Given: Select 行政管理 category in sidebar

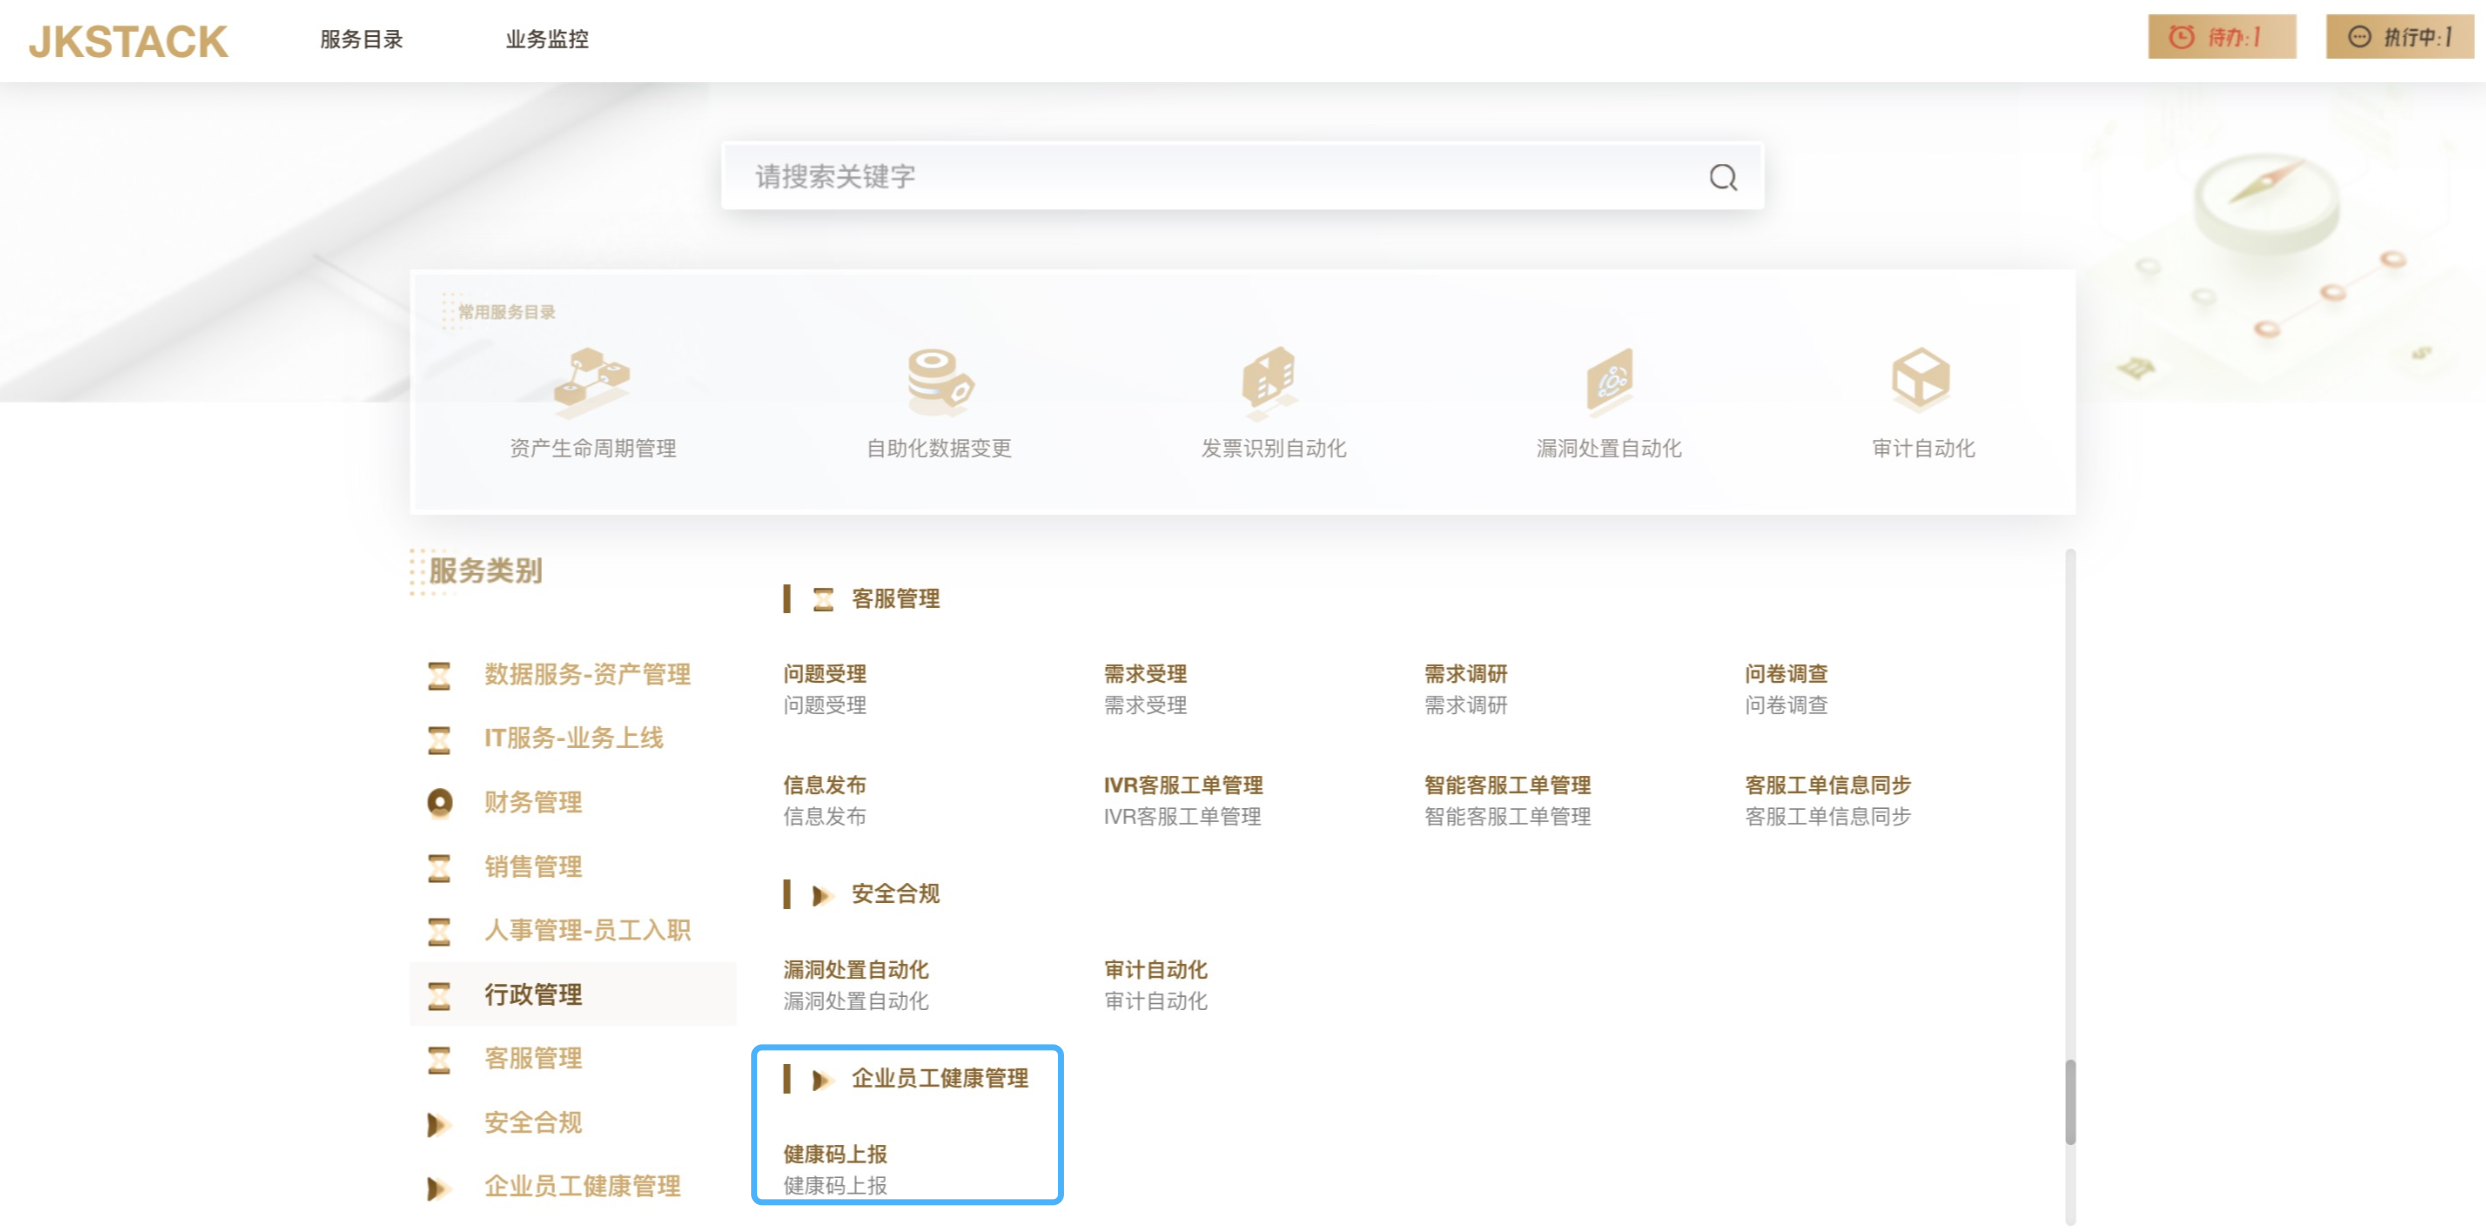Looking at the screenshot, I should (x=532, y=994).
